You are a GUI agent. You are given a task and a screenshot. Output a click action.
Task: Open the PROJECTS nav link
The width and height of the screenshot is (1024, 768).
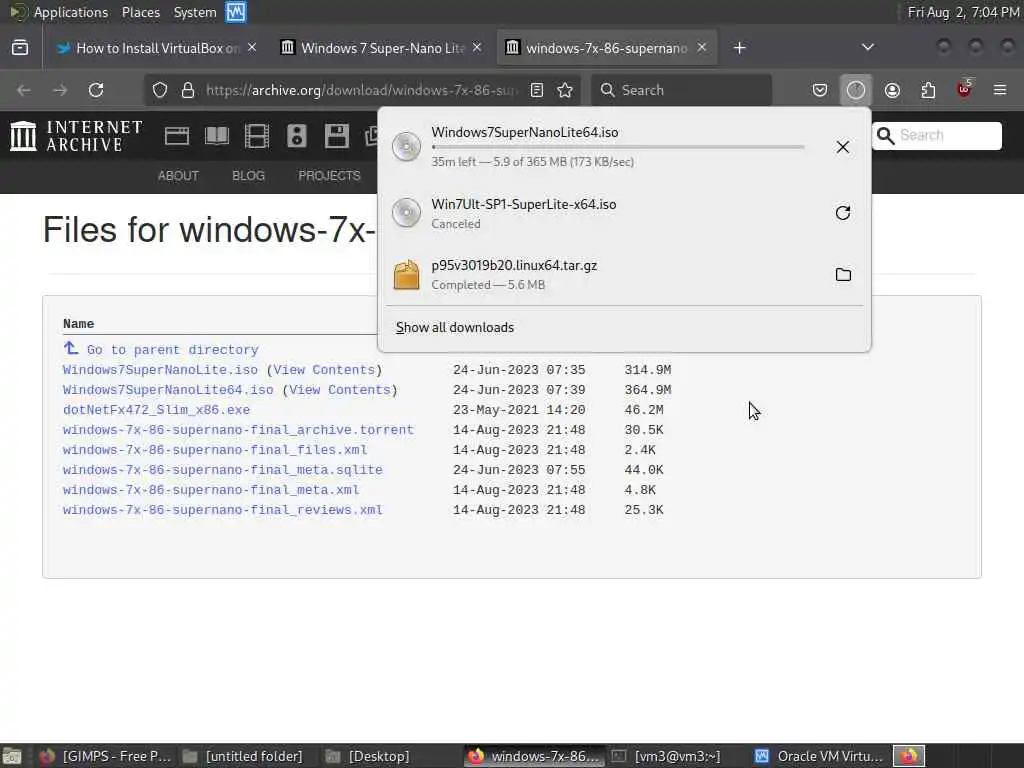point(329,176)
